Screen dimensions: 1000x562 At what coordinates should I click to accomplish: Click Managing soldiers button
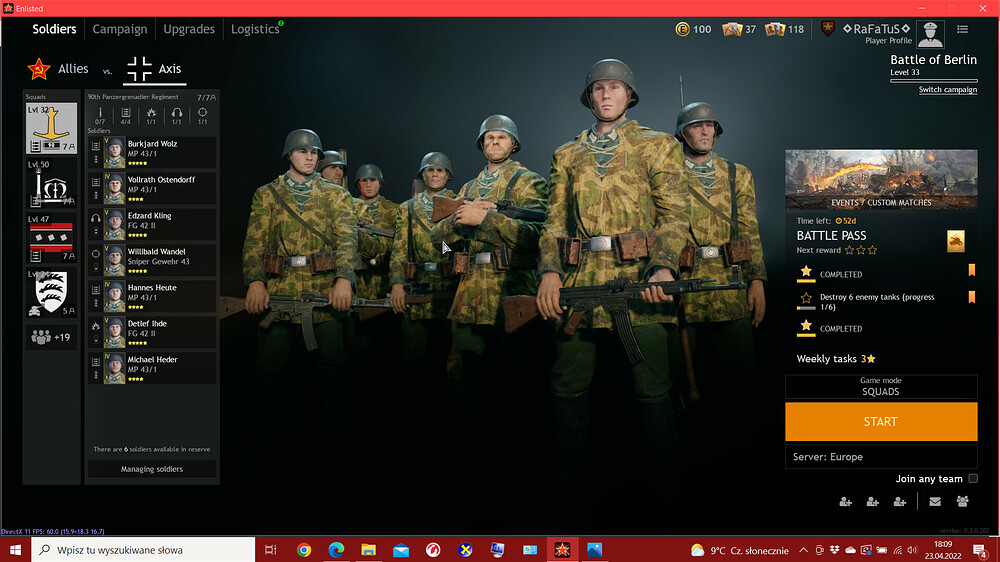152,469
